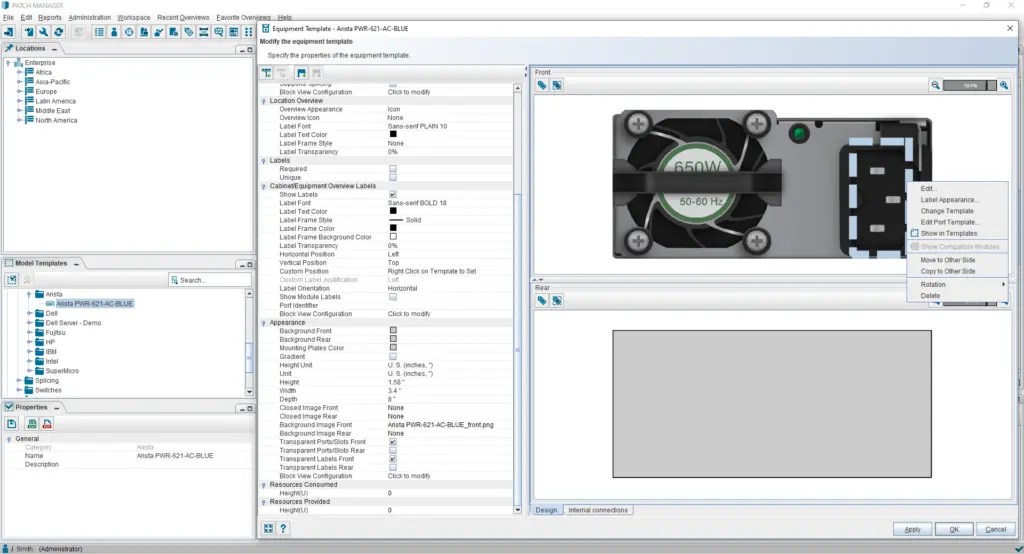Click the speech bubble search icon in toolbar
Image resolution: width=1024 pixels, height=554 pixels.
pos(219,31)
